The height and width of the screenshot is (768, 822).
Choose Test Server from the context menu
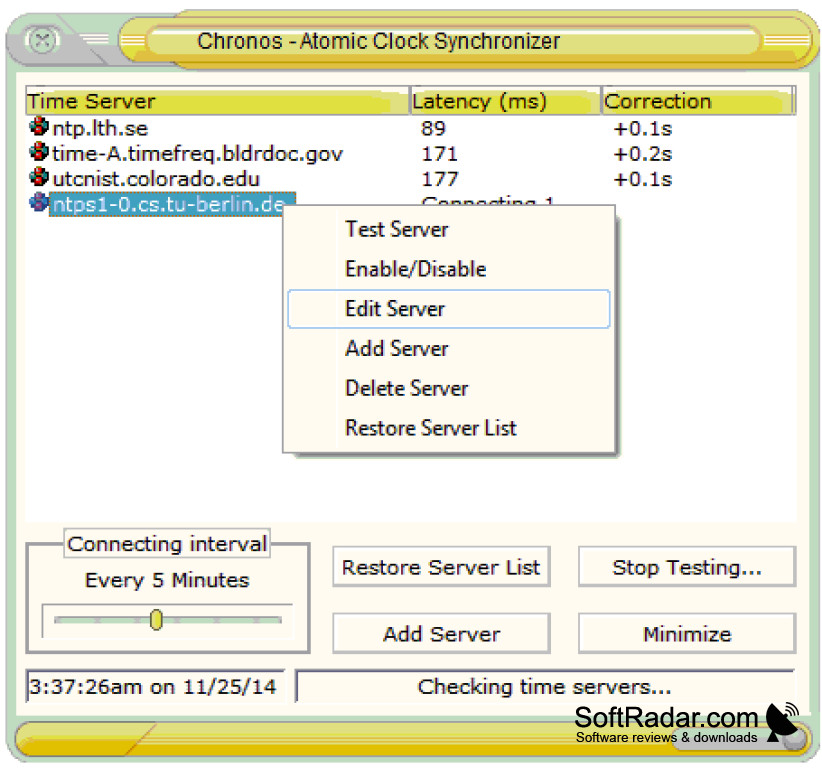click(449, 230)
